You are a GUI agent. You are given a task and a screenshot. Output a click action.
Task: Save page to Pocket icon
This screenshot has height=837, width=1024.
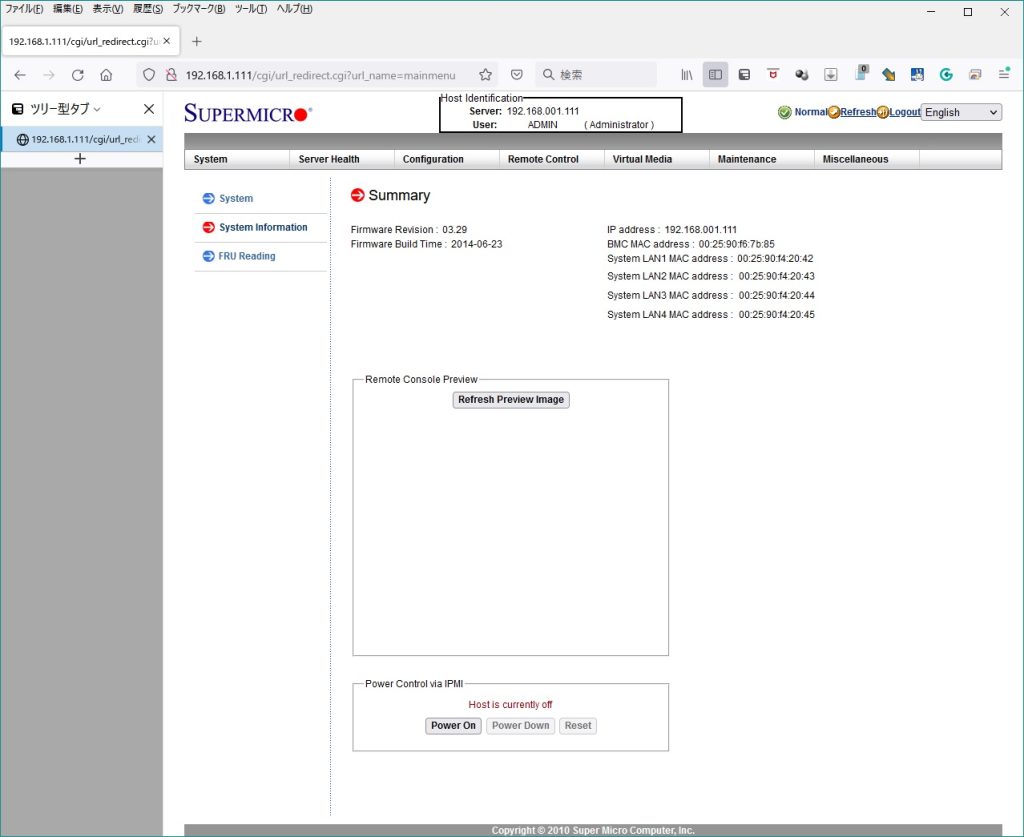click(517, 75)
